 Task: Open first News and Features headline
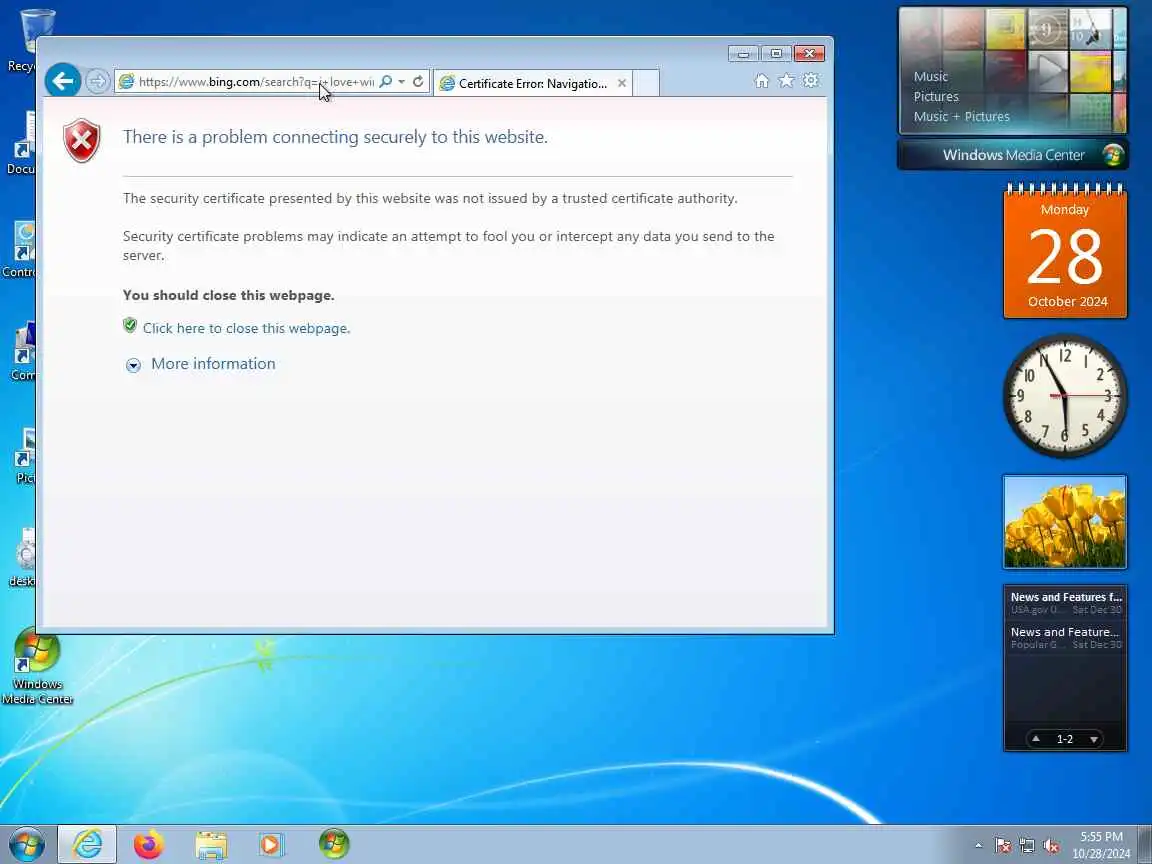tap(1065, 602)
